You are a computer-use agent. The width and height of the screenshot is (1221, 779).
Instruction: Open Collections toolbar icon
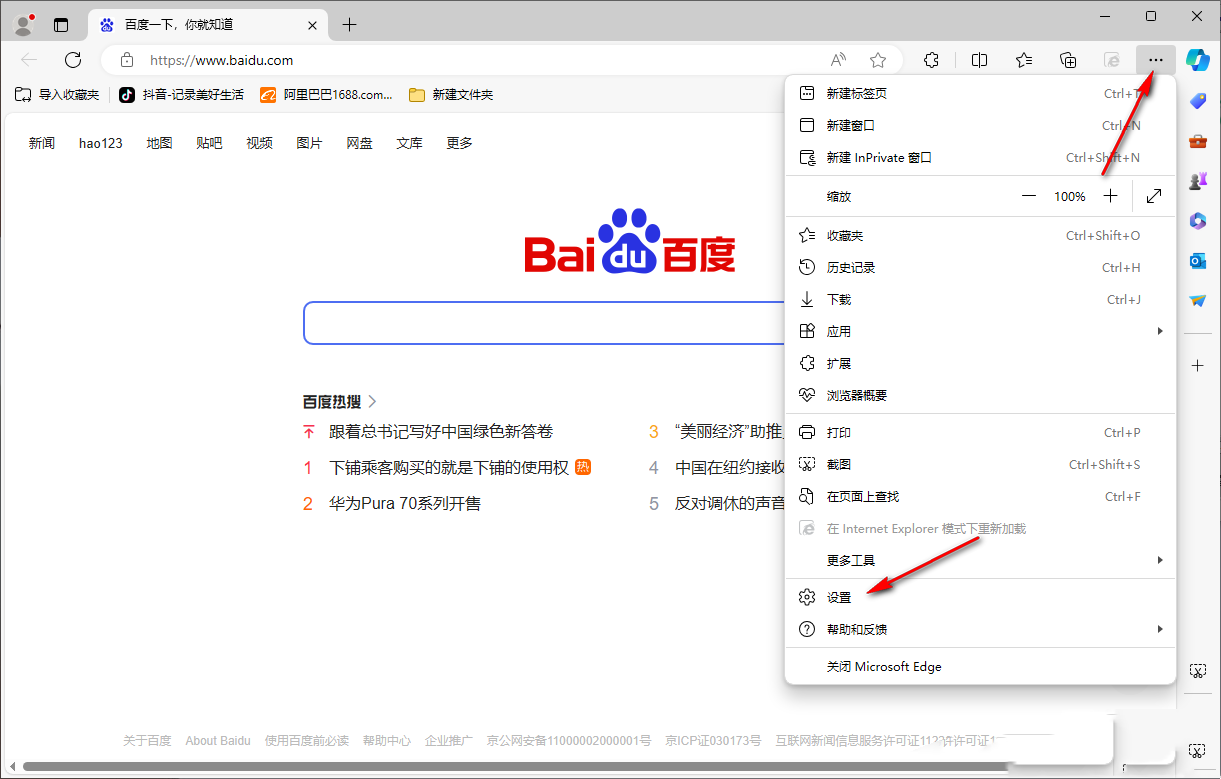click(x=1068, y=60)
